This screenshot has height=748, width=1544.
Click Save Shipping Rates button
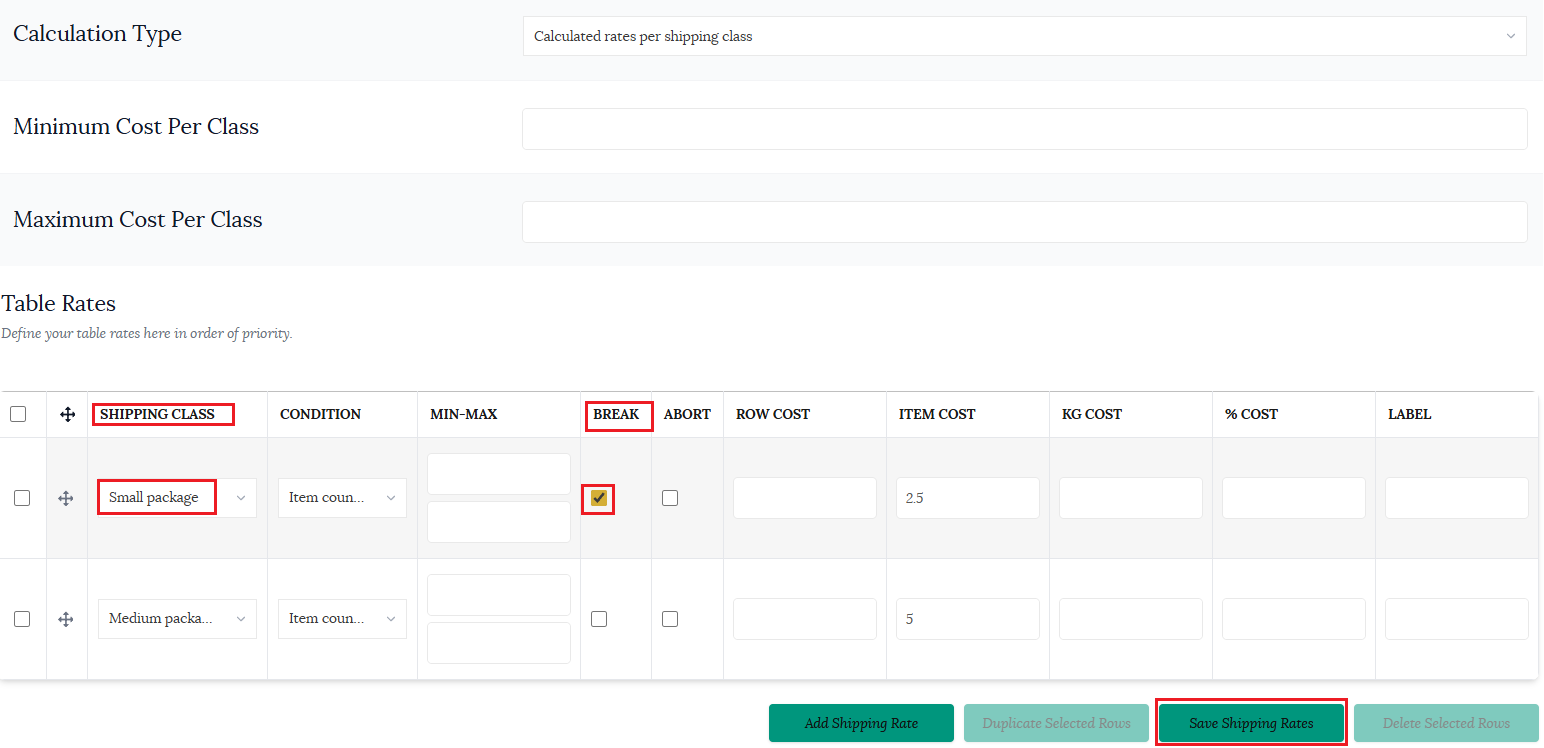pos(1251,723)
